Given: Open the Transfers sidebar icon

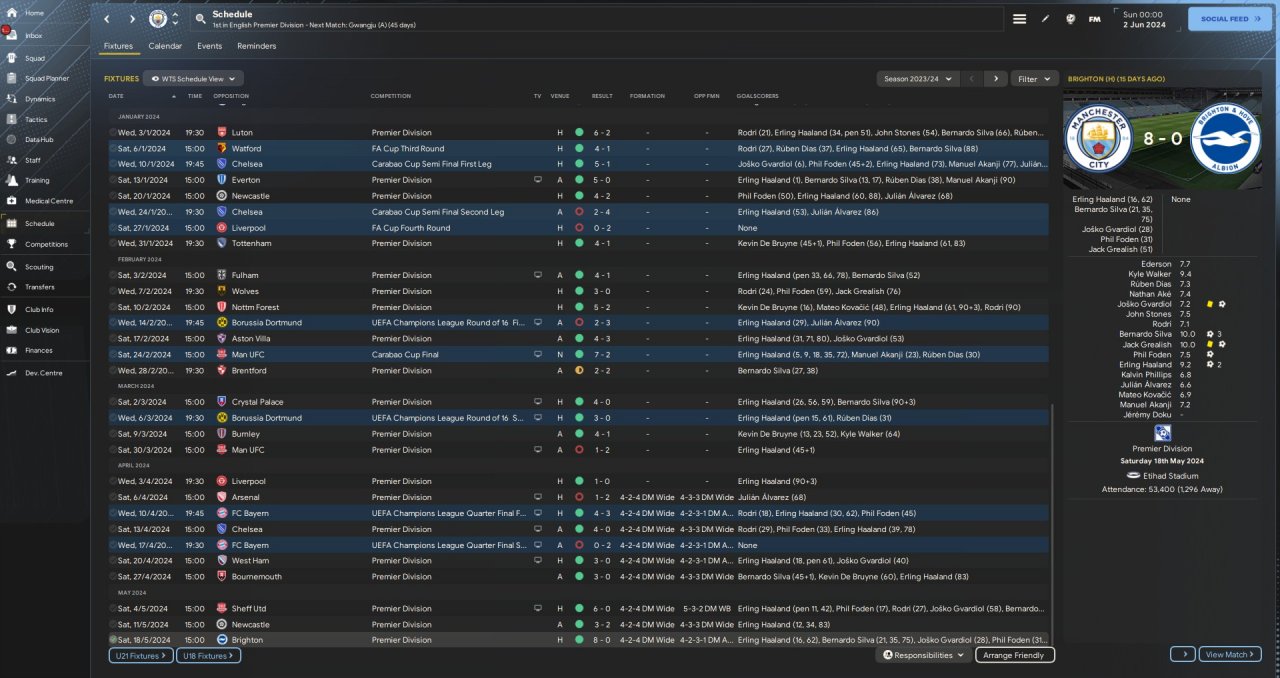Looking at the screenshot, I should pyautogui.click(x=13, y=287).
